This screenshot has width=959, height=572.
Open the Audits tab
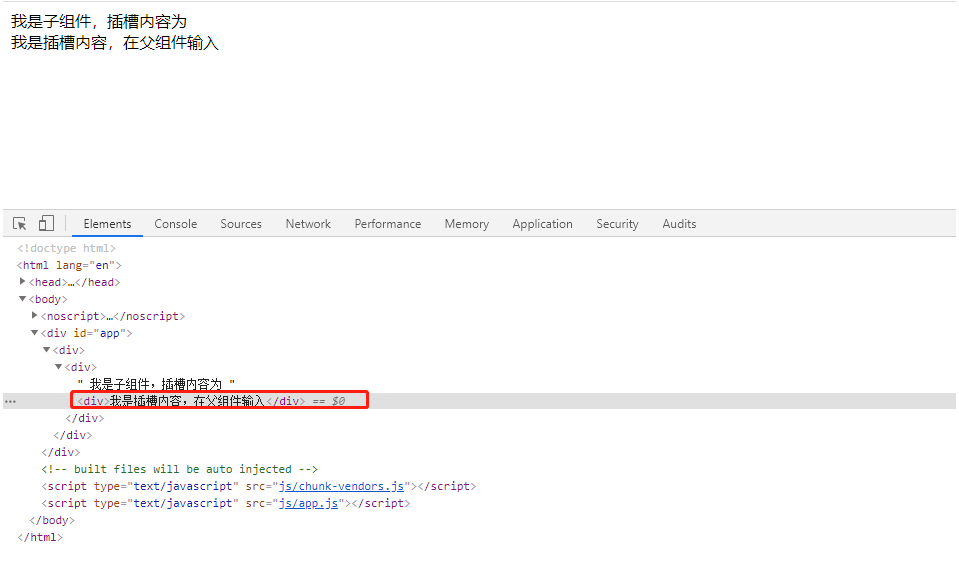click(x=679, y=224)
